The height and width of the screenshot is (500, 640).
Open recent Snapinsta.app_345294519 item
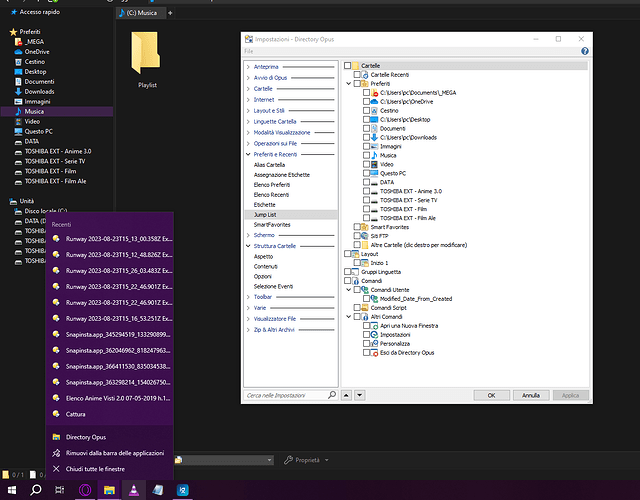pos(109,335)
